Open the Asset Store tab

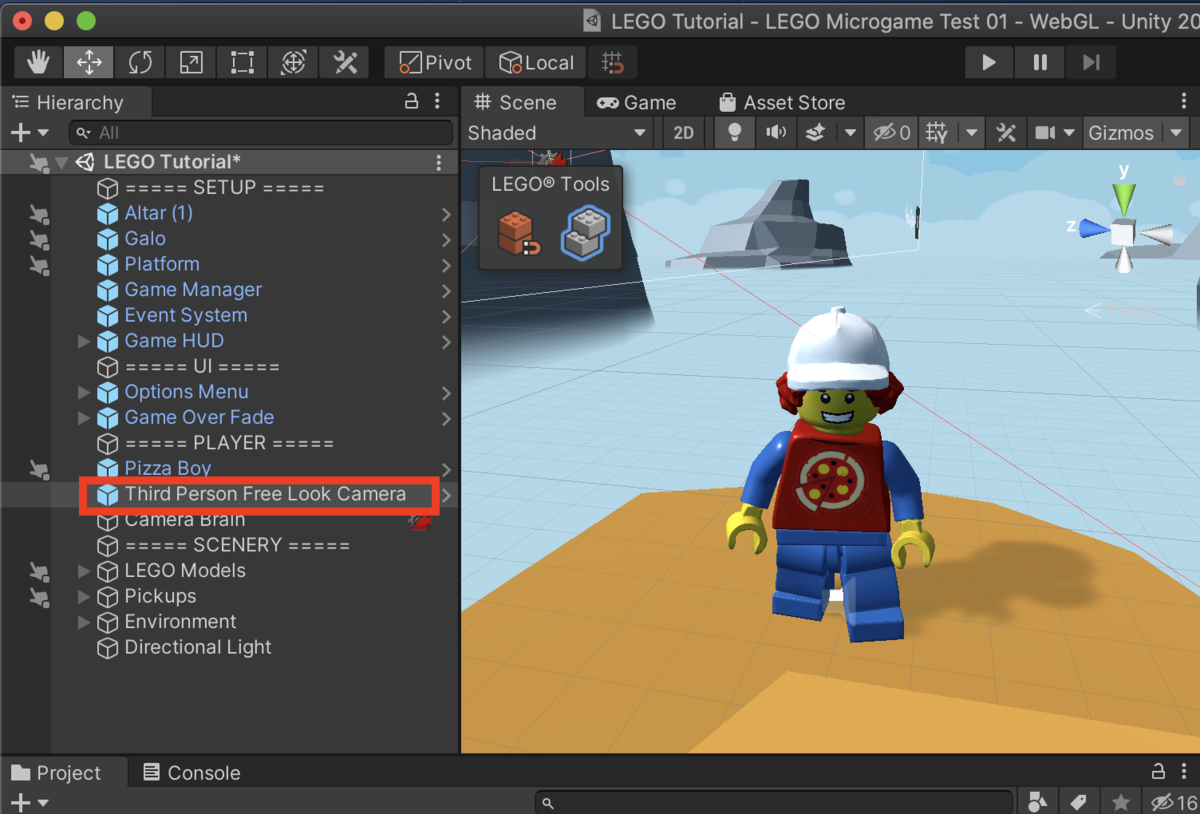tap(782, 102)
